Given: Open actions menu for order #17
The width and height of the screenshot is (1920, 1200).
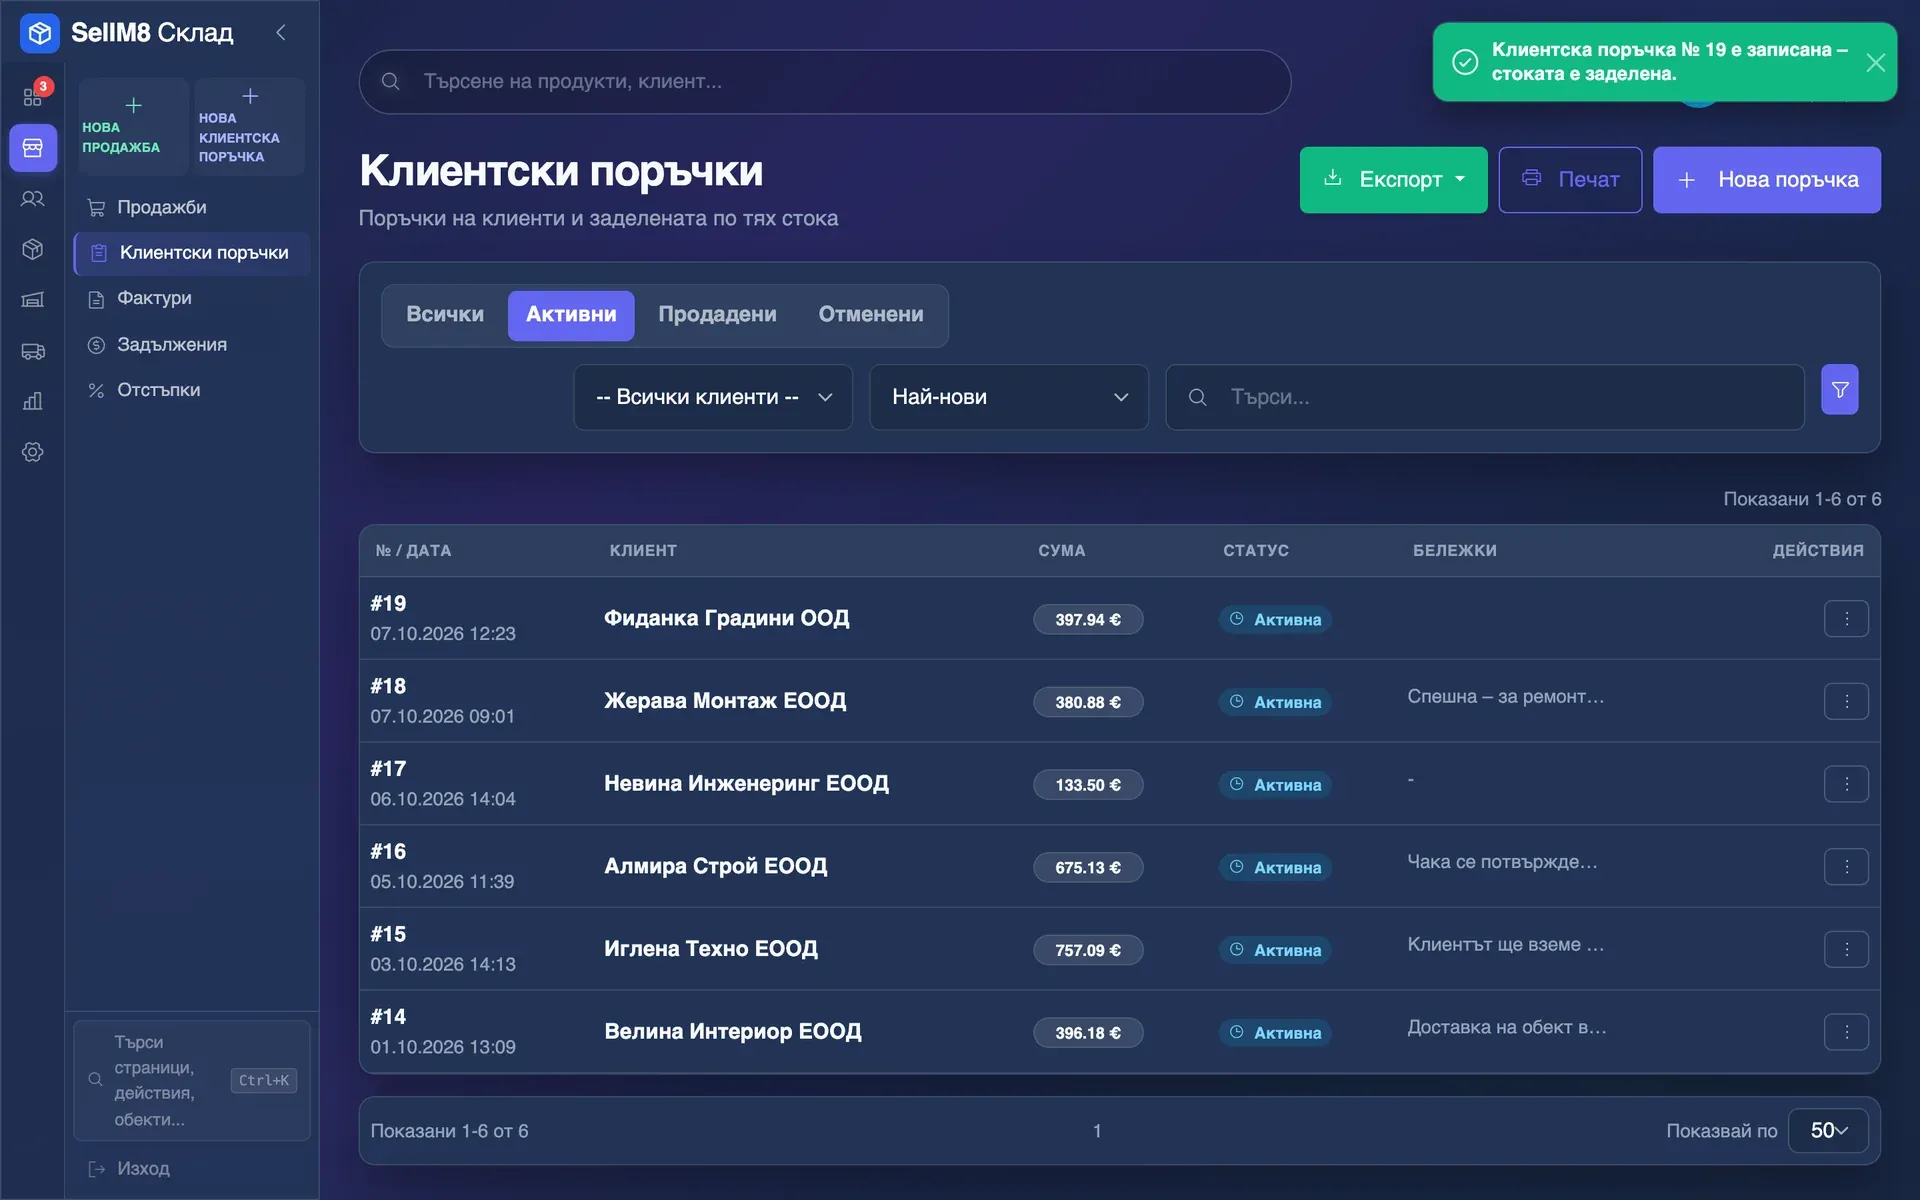Looking at the screenshot, I should click(1846, 784).
